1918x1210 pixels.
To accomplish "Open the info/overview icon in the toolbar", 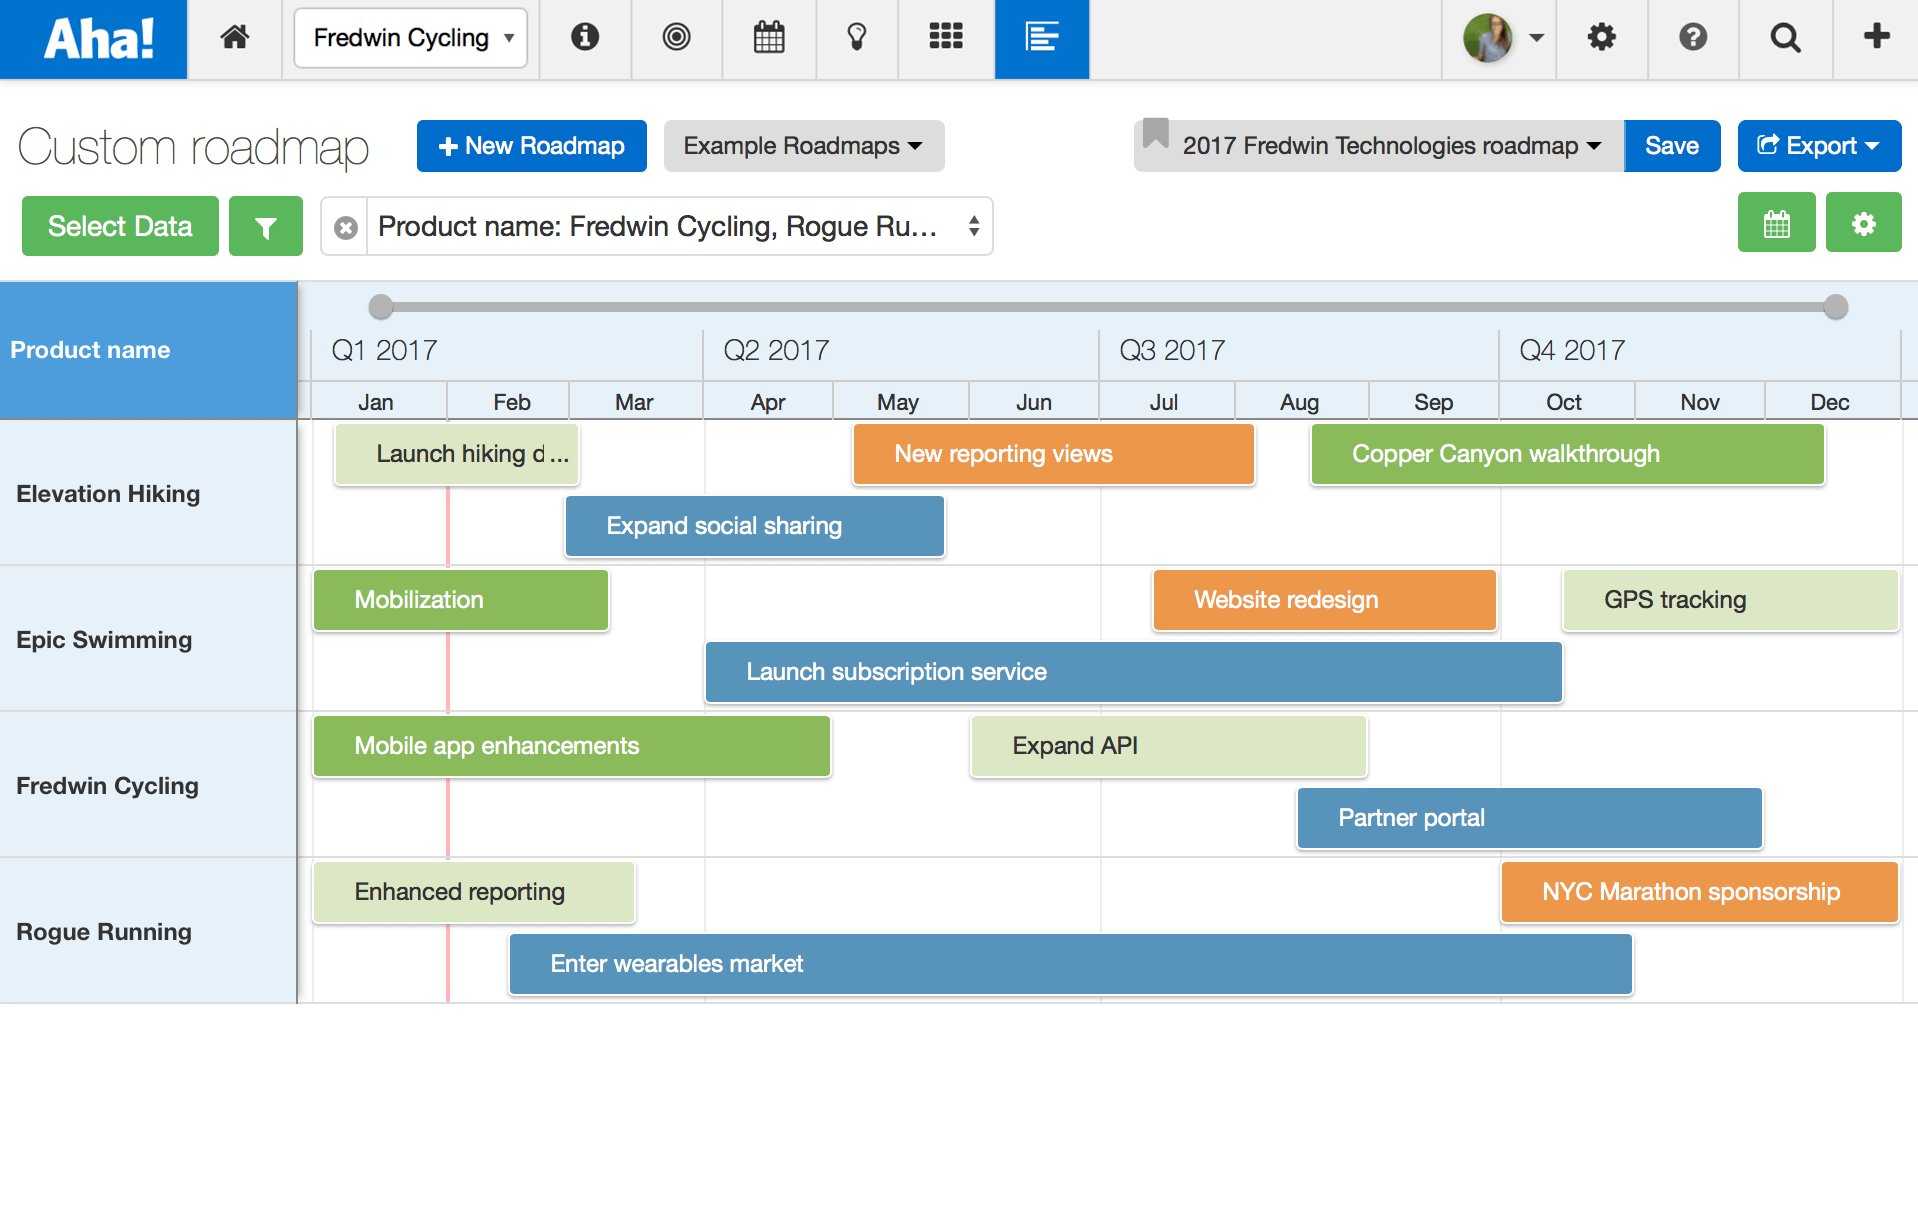I will pyautogui.click(x=585, y=38).
